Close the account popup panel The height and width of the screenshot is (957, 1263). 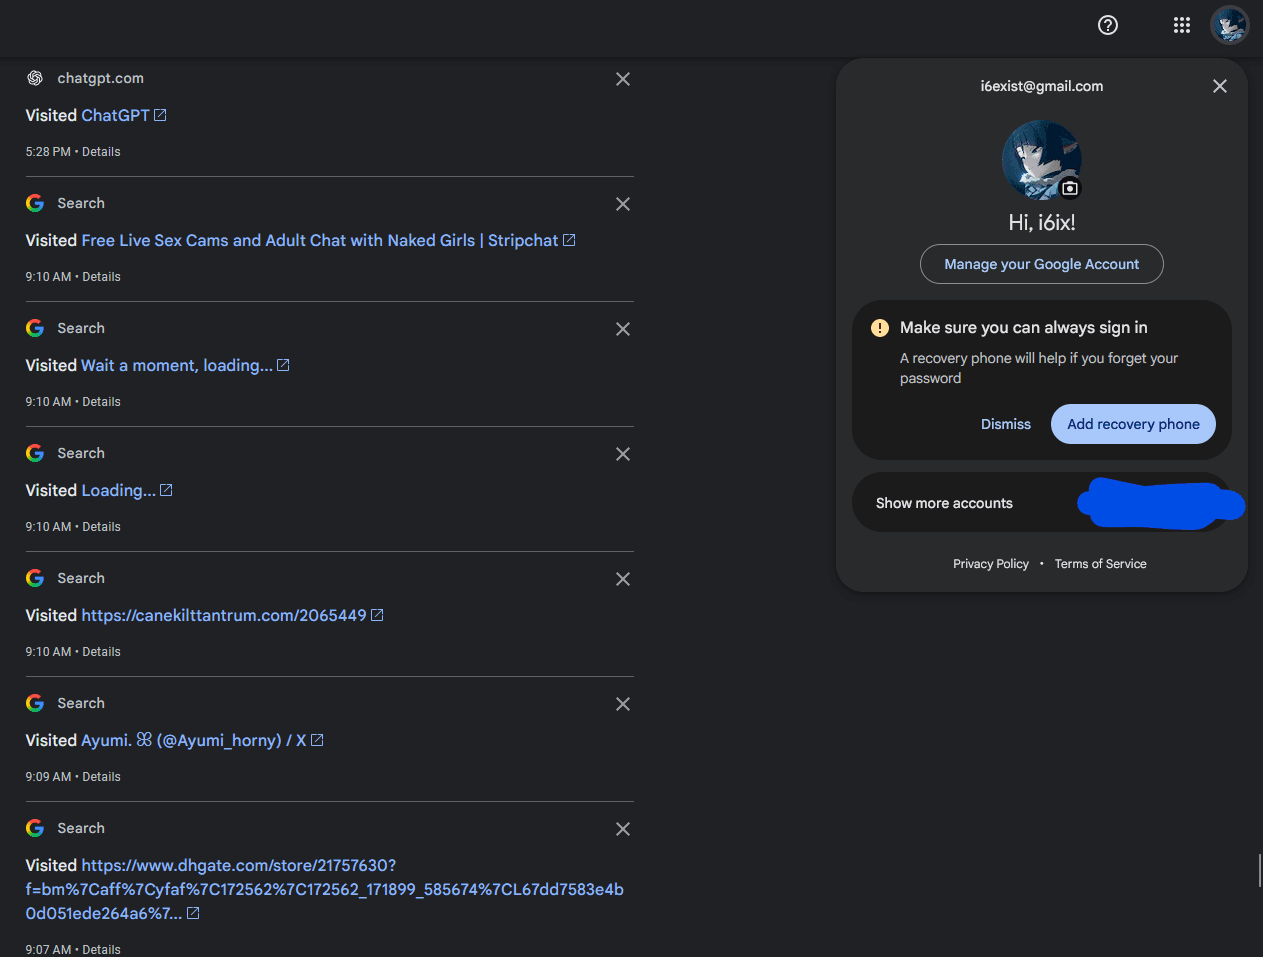1219,86
